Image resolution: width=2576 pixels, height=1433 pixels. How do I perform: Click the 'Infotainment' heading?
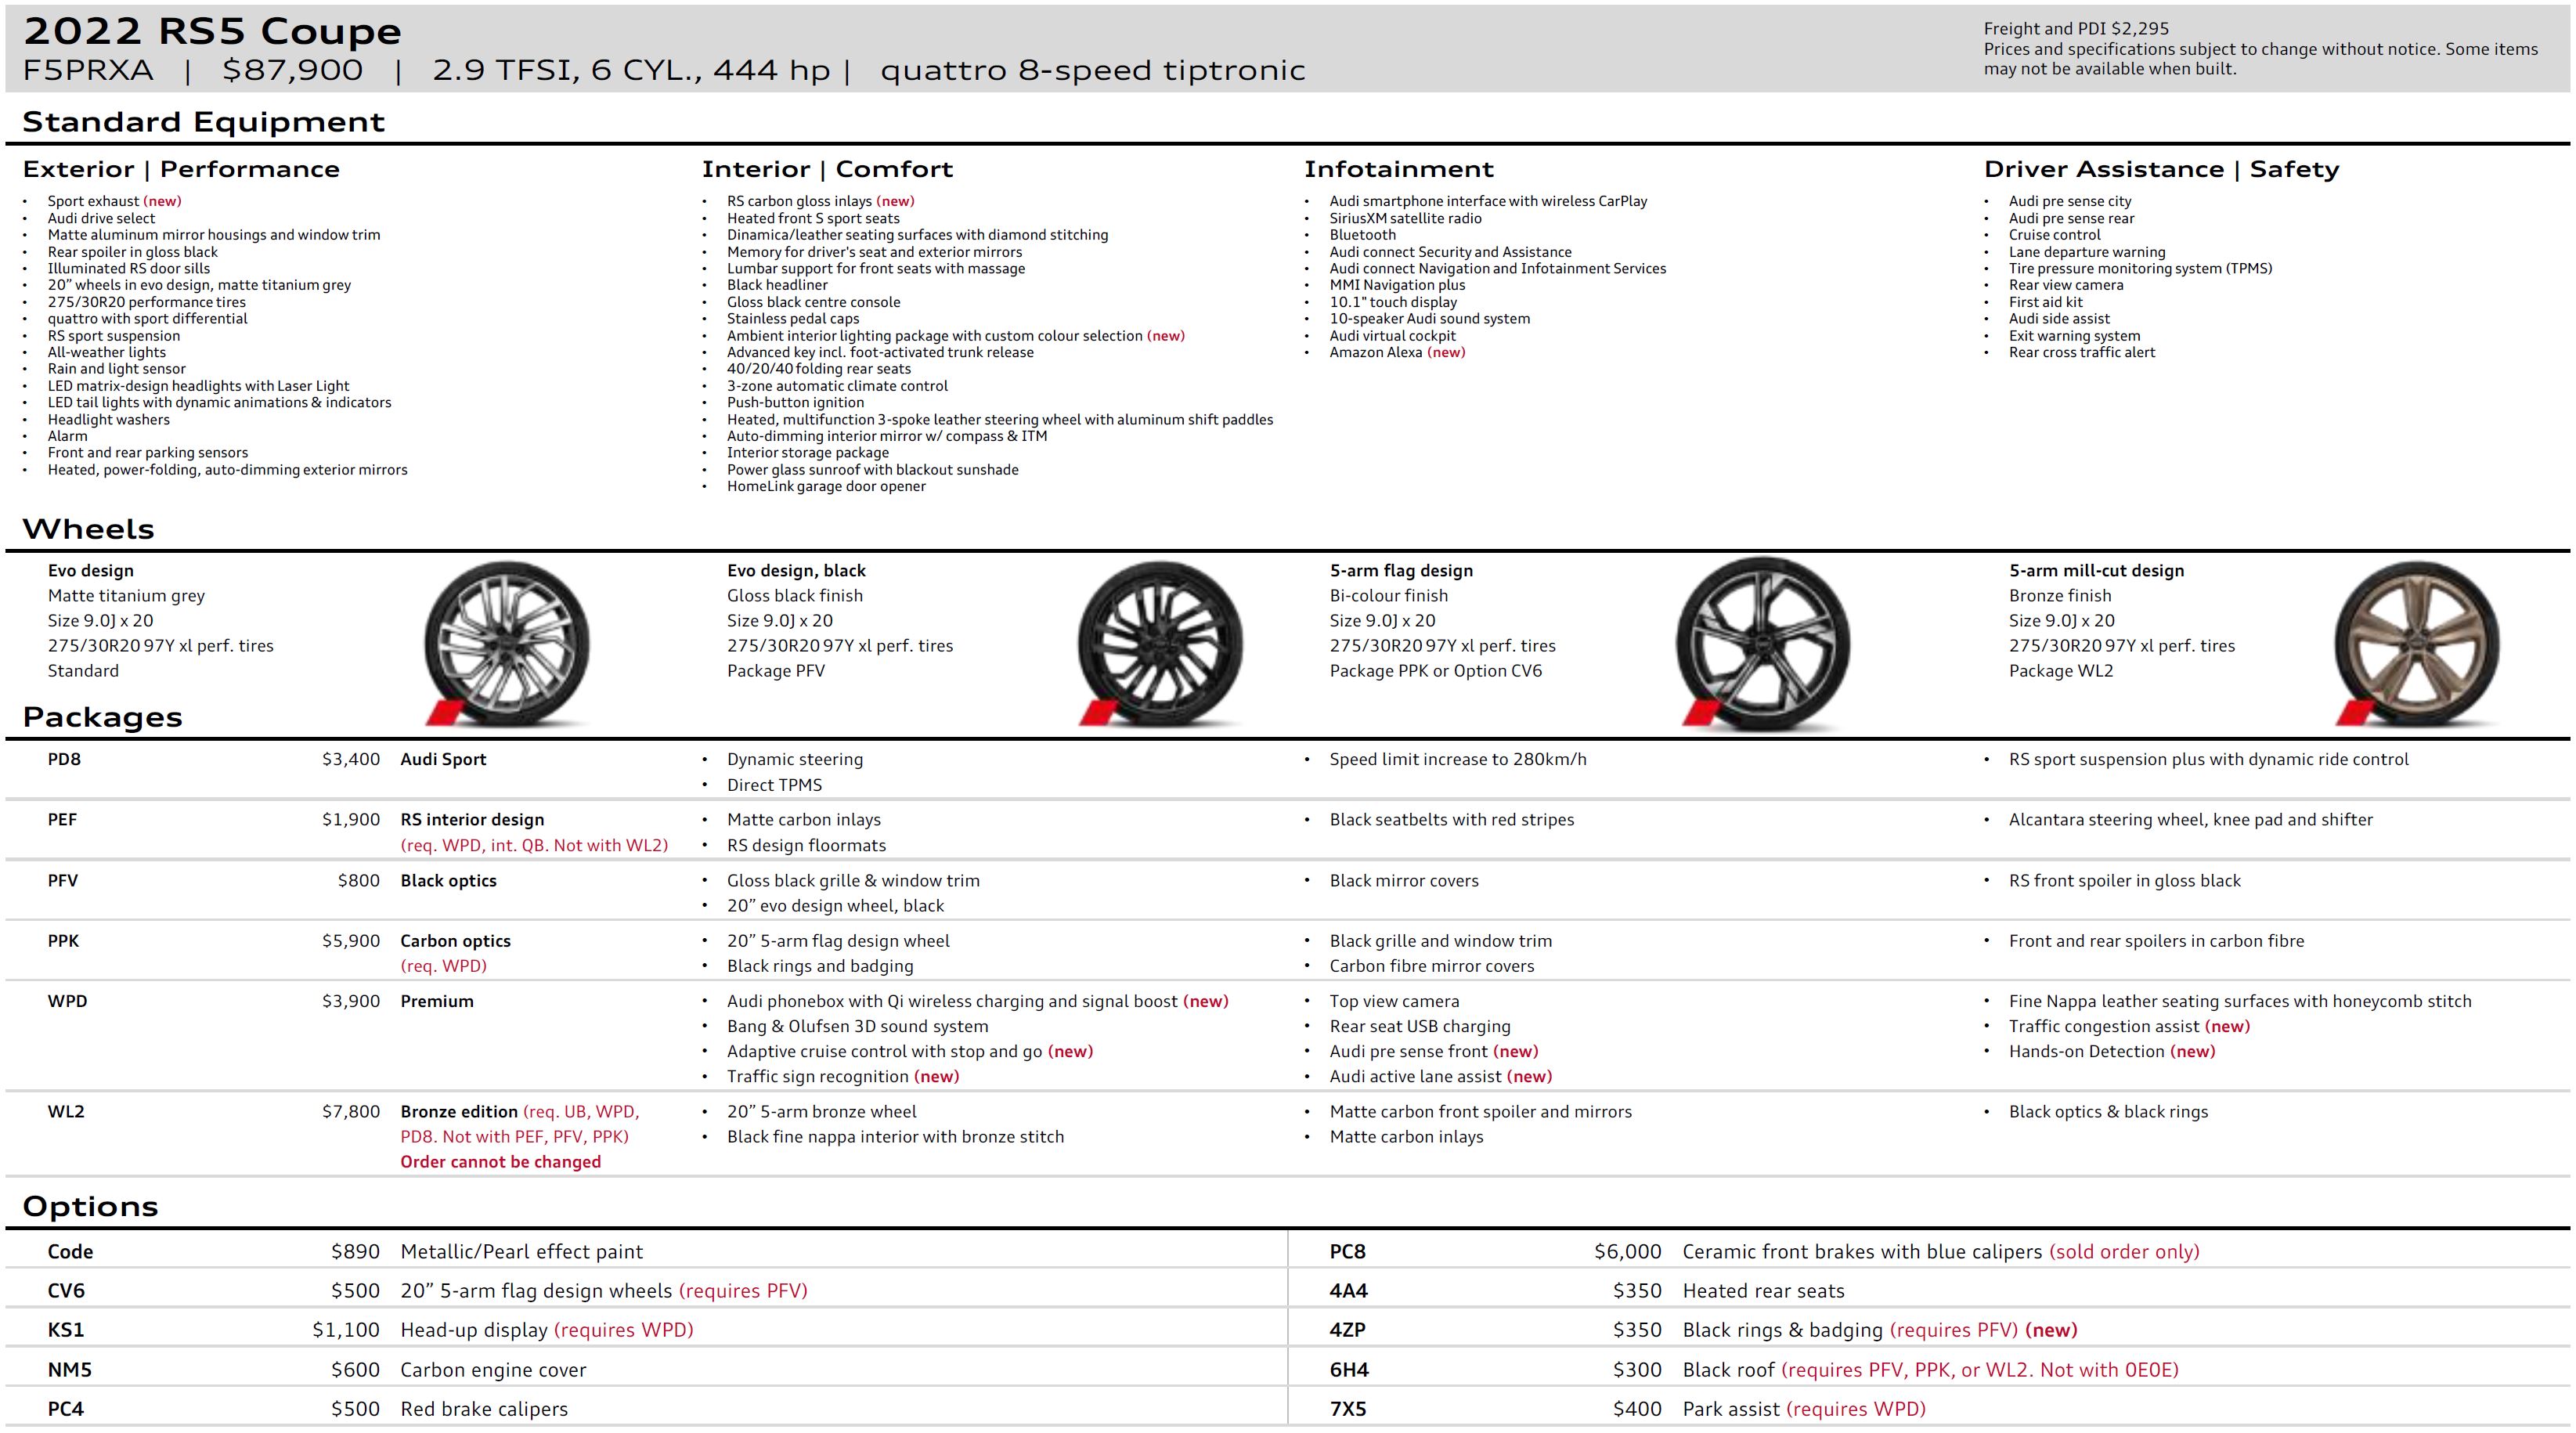pyautogui.click(x=1398, y=169)
